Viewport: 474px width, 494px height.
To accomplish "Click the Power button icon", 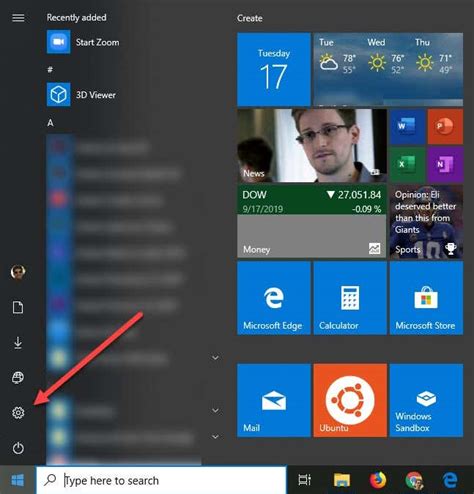I will click(18, 448).
